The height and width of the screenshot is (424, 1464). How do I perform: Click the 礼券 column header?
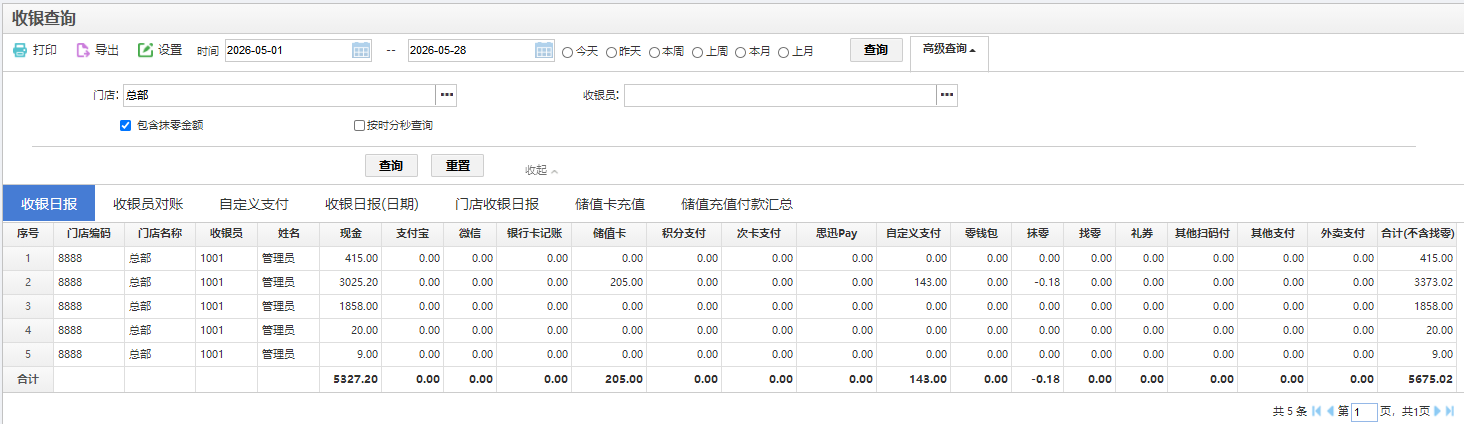point(1141,233)
